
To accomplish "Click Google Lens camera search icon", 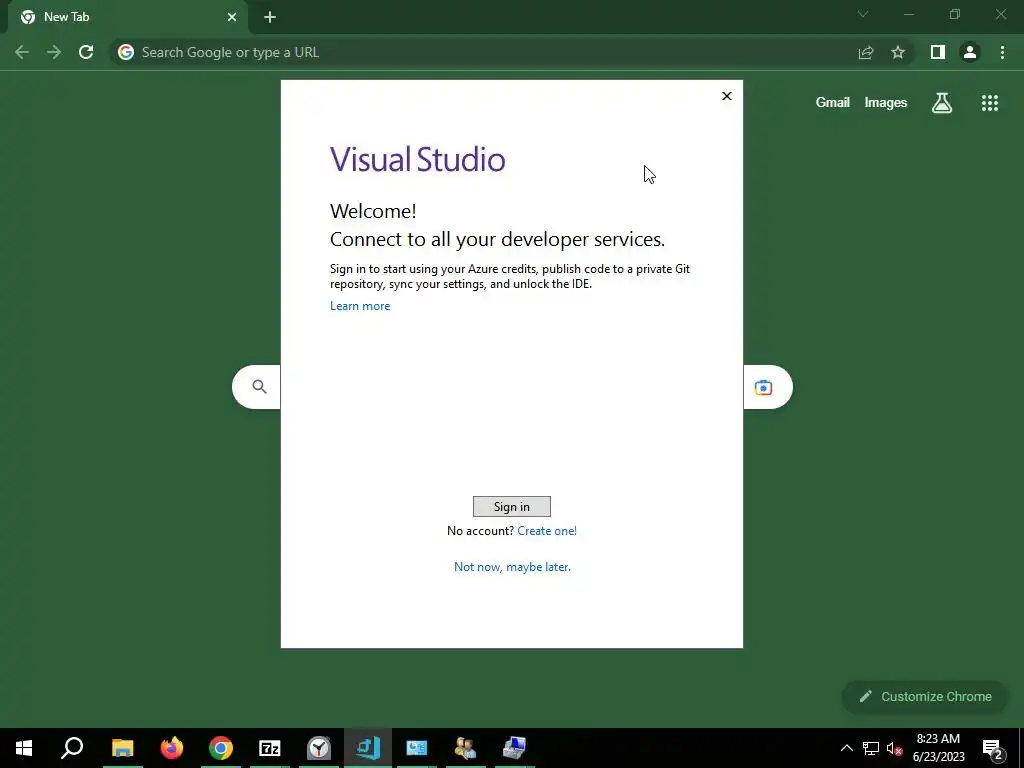I will click(763, 387).
